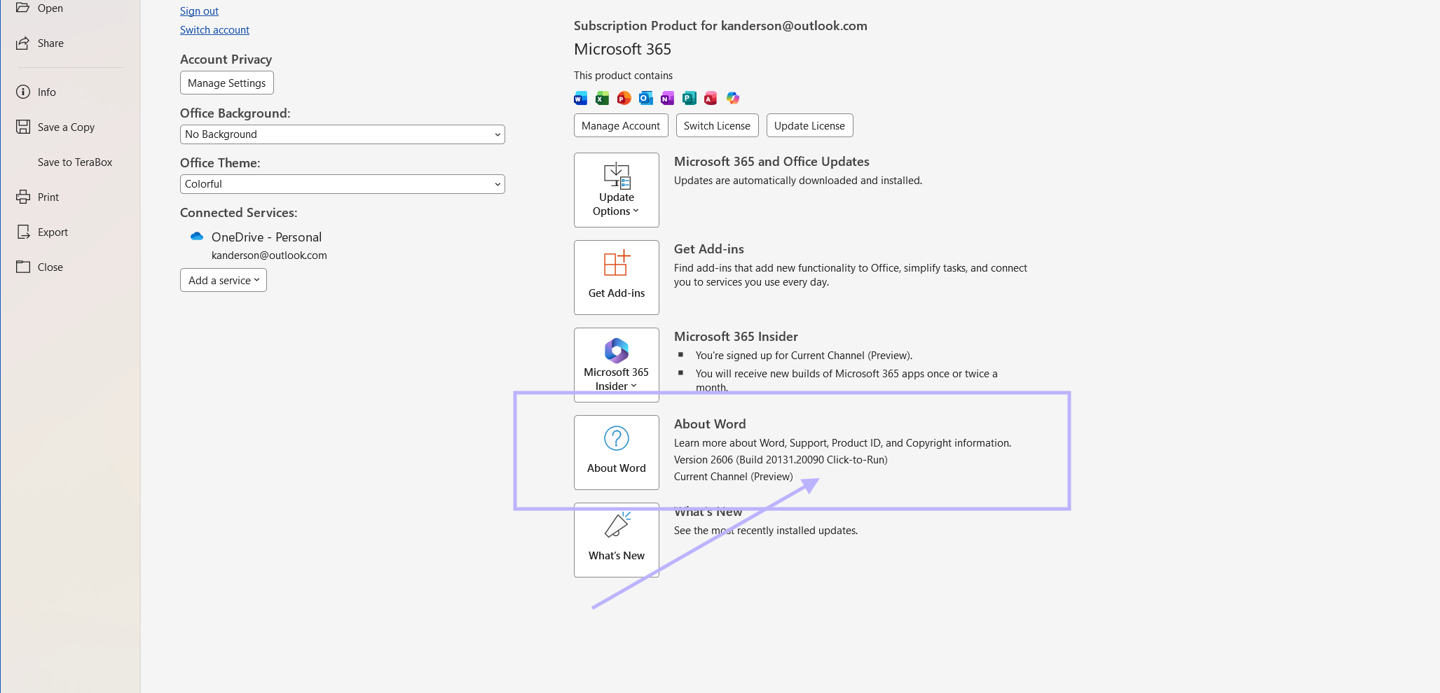
Task: Click the OneNote app icon in product list
Action: click(667, 98)
